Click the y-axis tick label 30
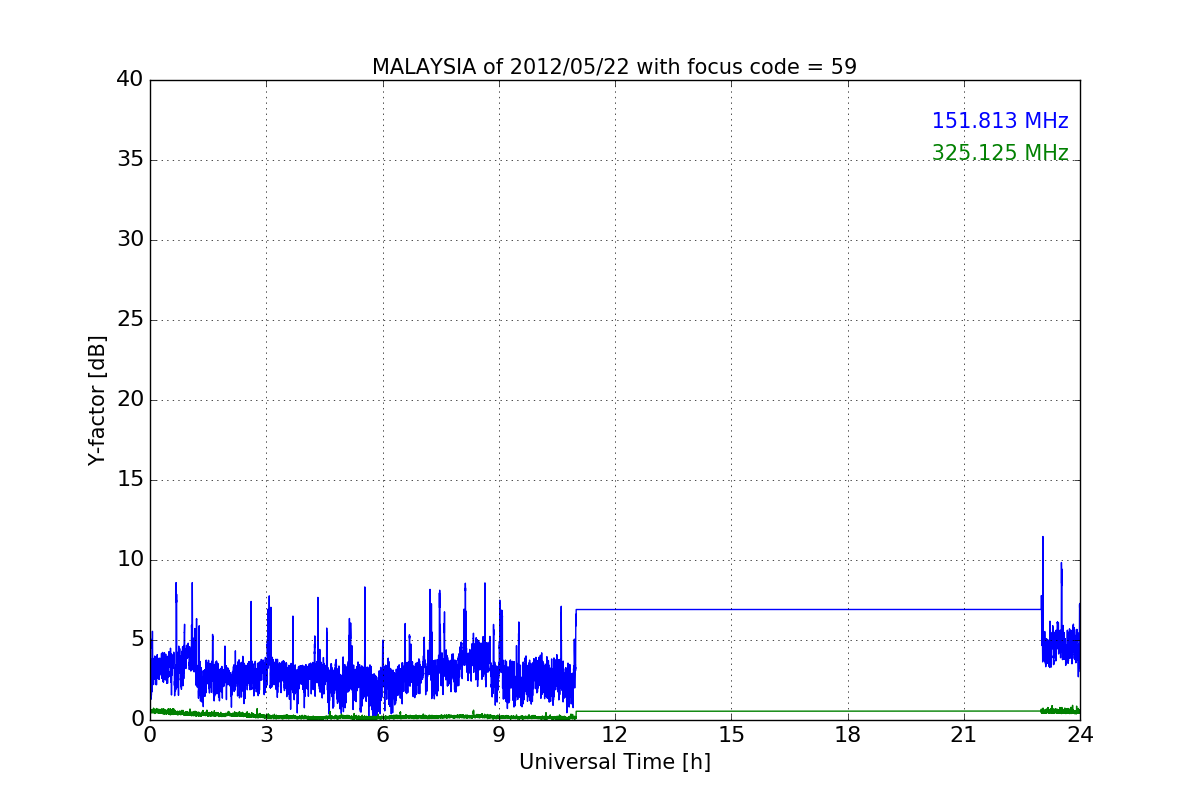The image size is (1200, 800). 130,239
